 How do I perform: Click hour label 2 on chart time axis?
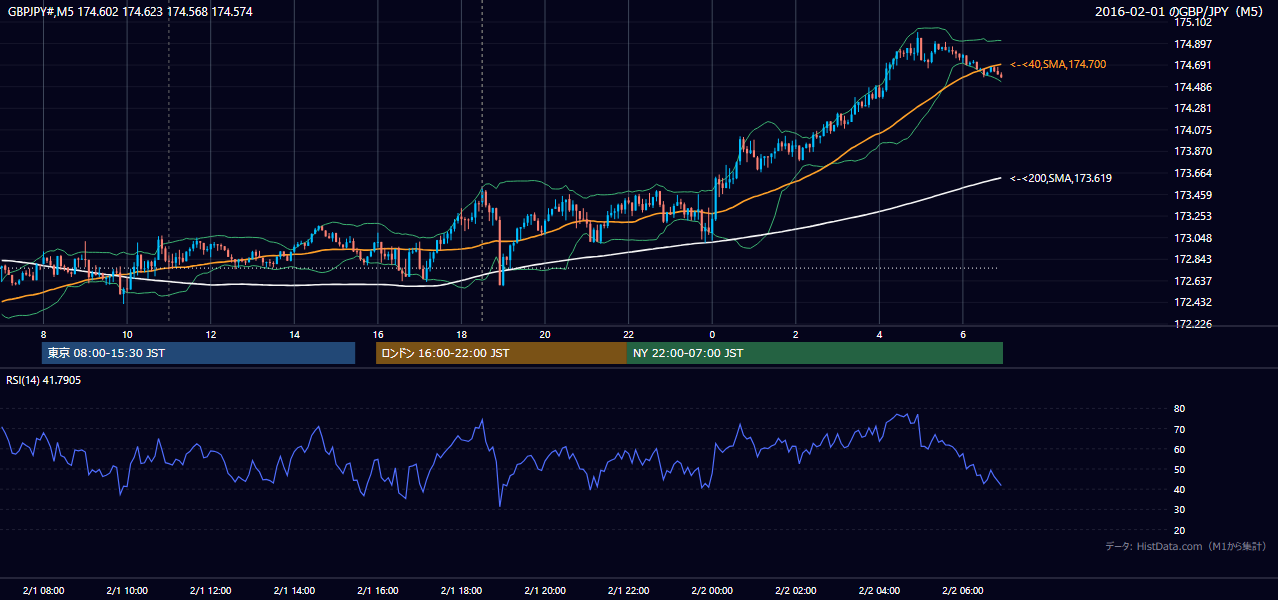(796, 334)
